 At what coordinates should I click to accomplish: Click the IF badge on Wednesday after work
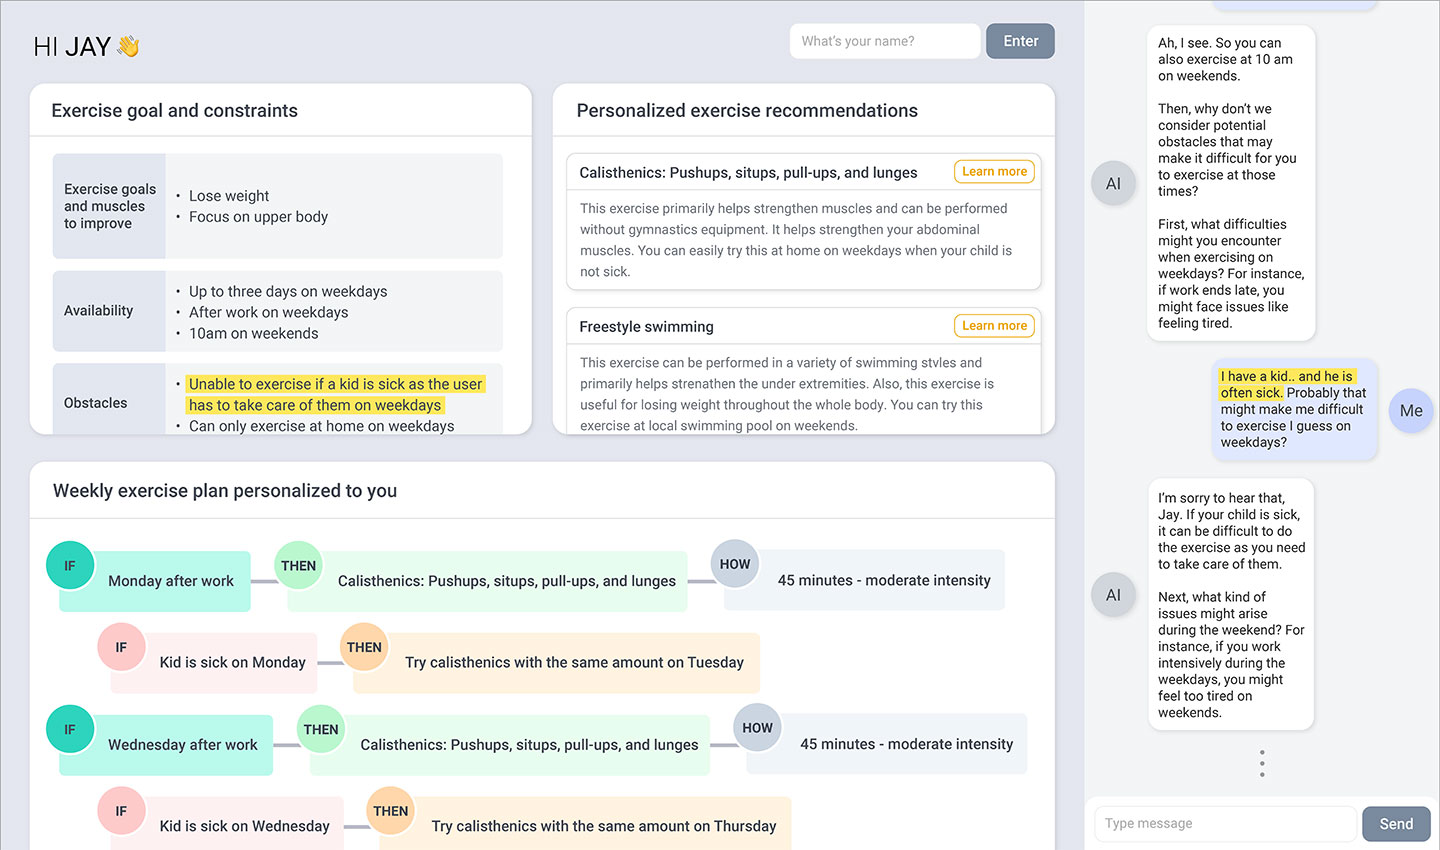point(70,729)
